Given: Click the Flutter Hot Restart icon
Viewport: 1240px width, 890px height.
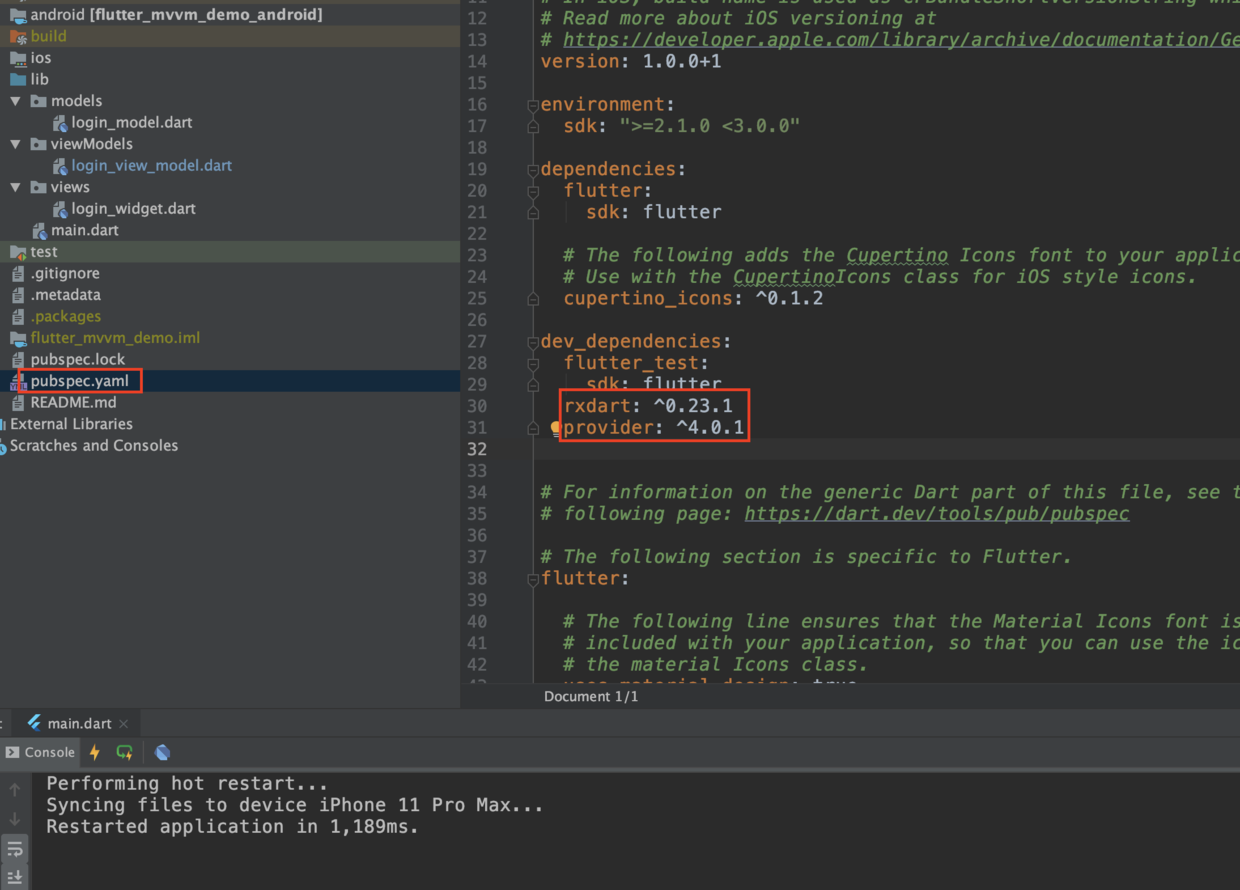Looking at the screenshot, I should [x=125, y=752].
